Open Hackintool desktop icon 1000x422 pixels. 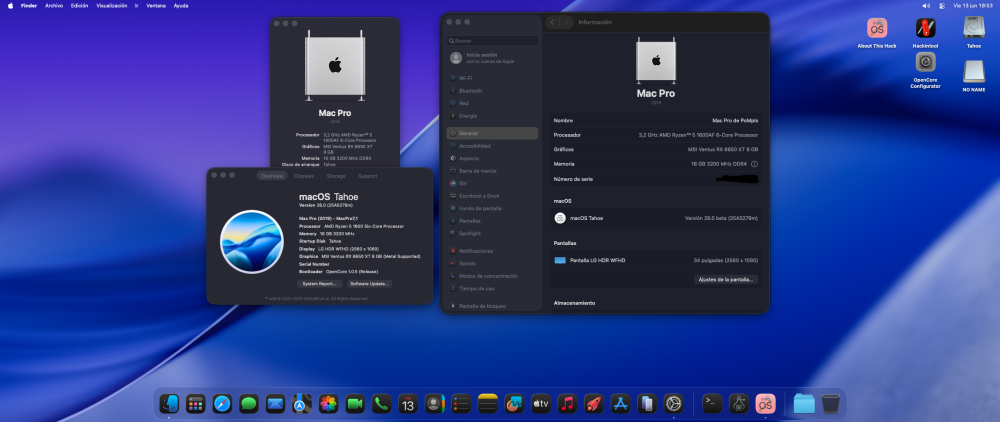[x=925, y=28]
